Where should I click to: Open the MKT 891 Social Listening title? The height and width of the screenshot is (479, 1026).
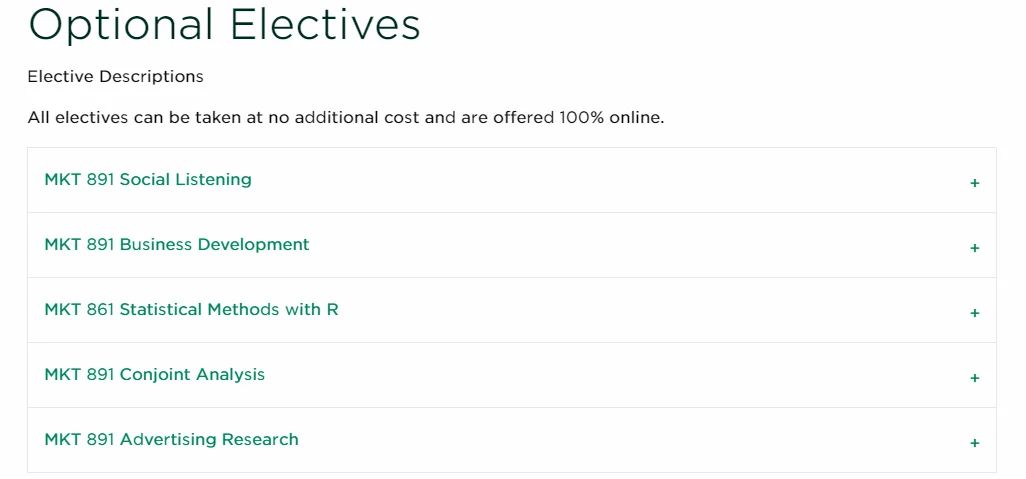(148, 180)
